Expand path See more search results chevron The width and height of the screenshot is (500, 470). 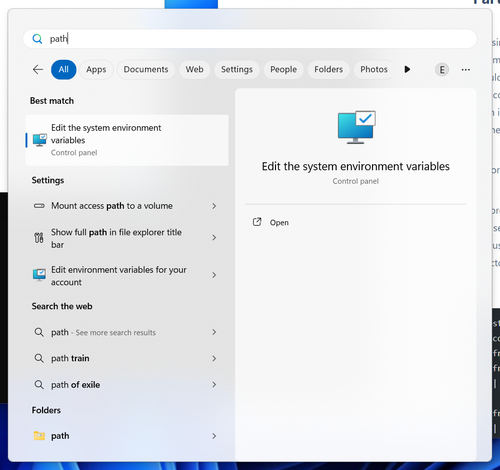click(214, 332)
